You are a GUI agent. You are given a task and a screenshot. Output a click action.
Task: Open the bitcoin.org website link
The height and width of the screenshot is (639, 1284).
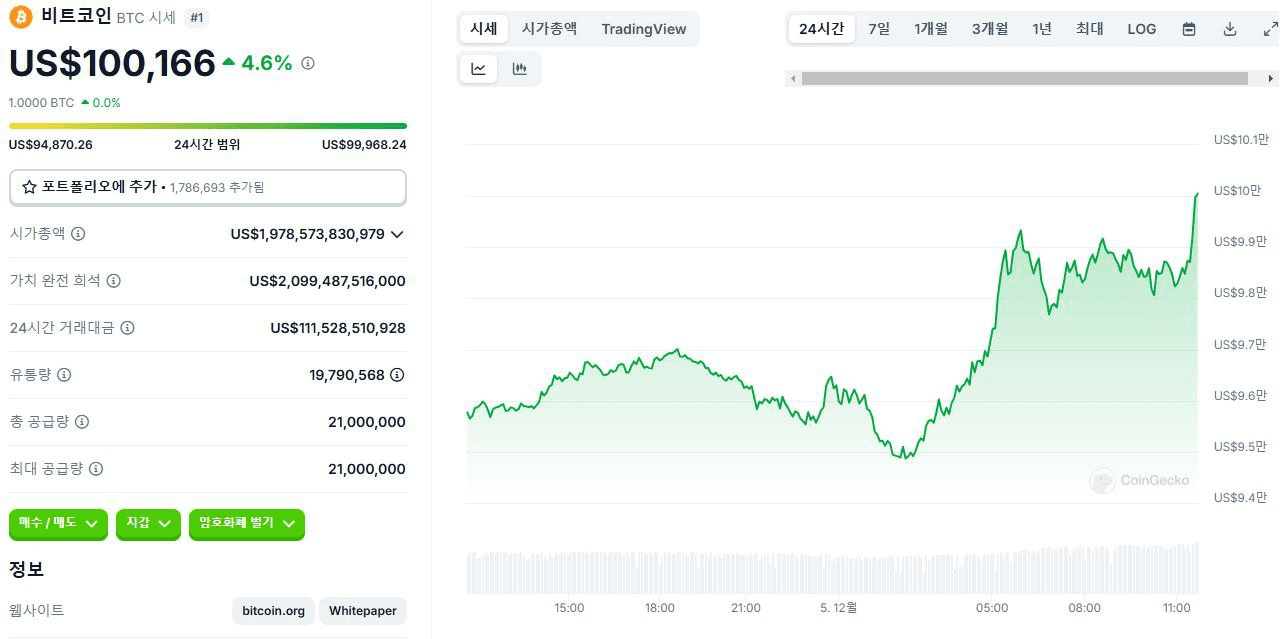[274, 611]
